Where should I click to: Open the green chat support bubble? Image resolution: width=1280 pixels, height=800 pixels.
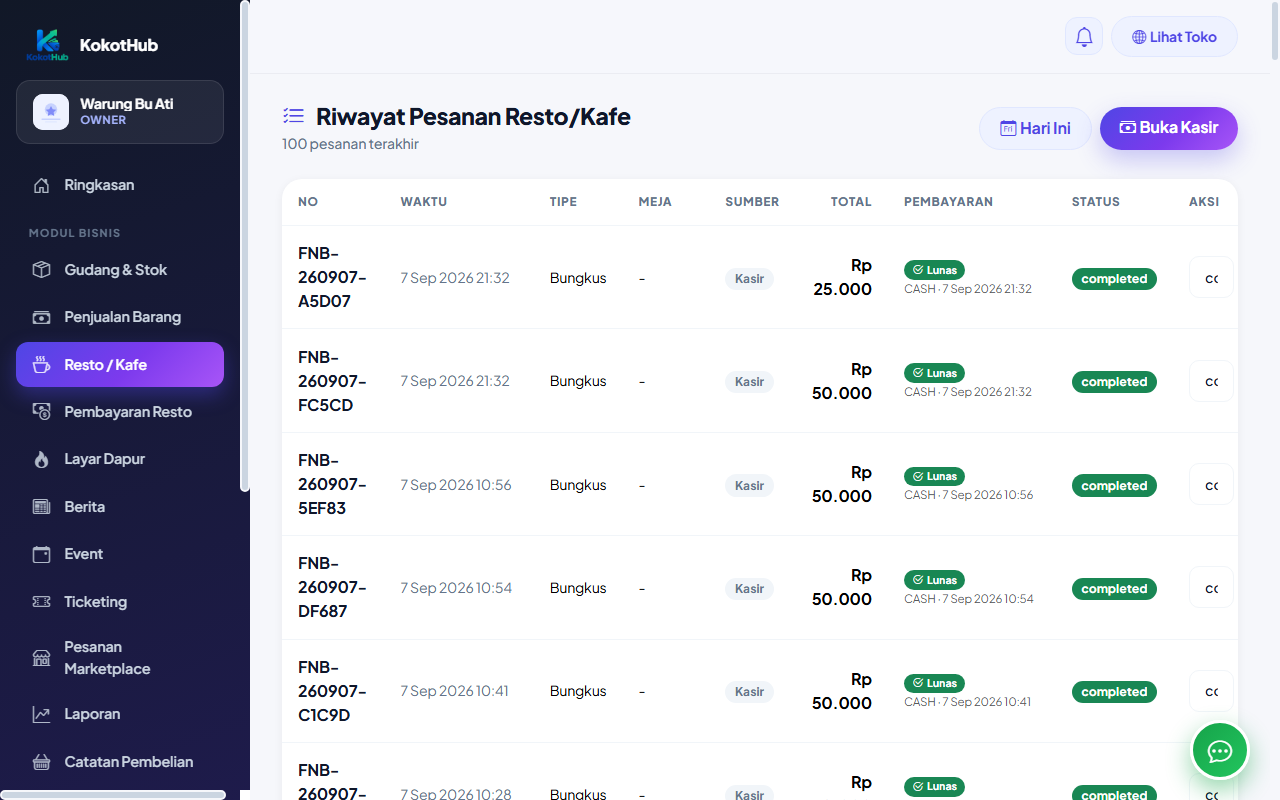[x=1220, y=751]
